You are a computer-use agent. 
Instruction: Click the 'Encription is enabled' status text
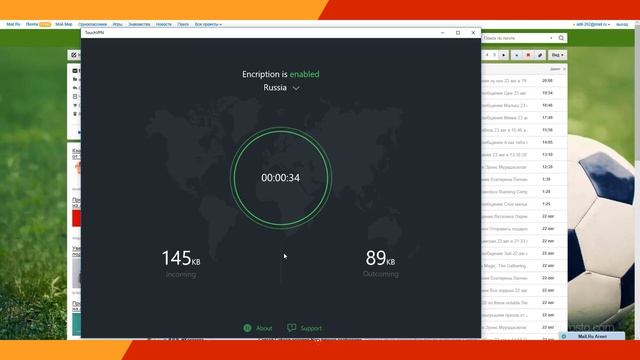pos(281,74)
